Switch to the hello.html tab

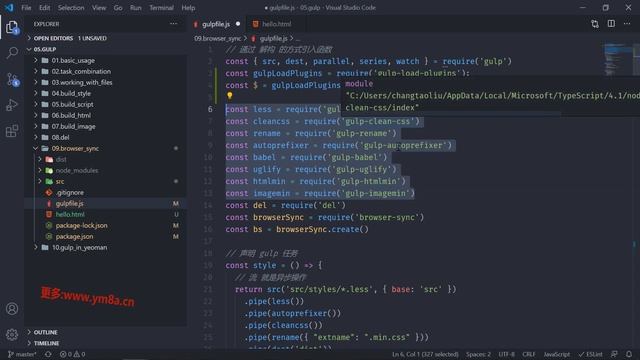click(x=277, y=24)
